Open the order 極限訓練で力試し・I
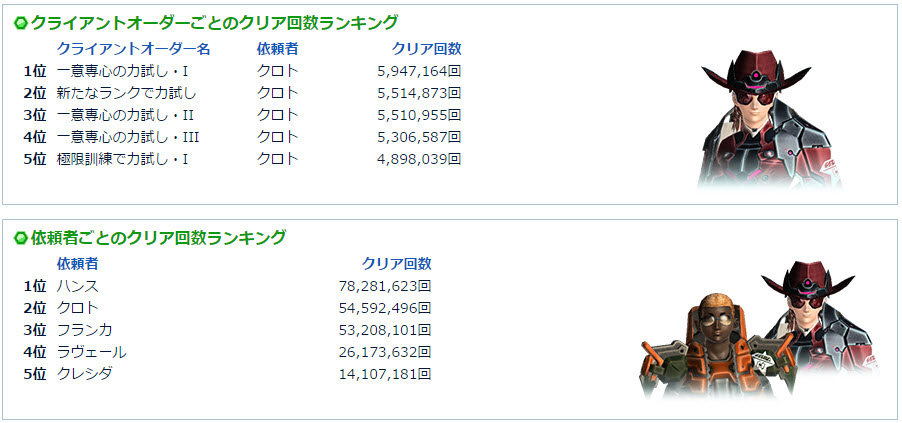Image resolution: width=902 pixels, height=423 pixels. [123, 159]
